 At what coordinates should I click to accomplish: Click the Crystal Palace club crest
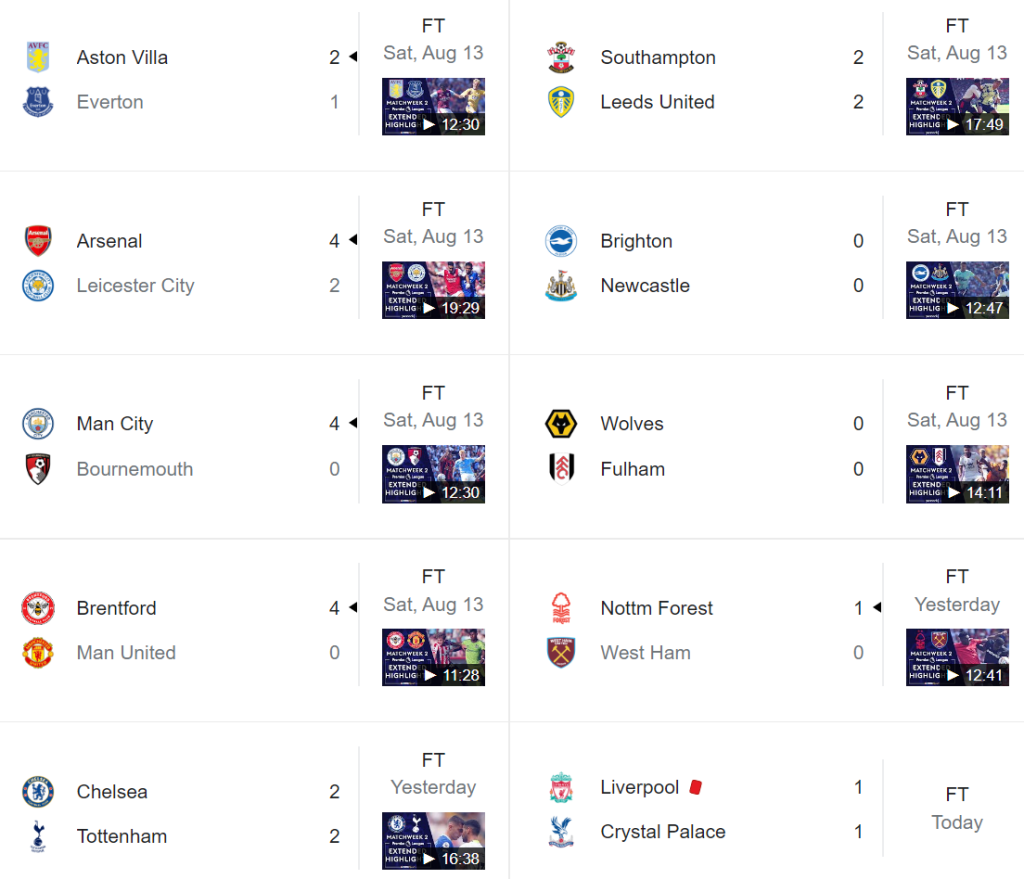[561, 832]
